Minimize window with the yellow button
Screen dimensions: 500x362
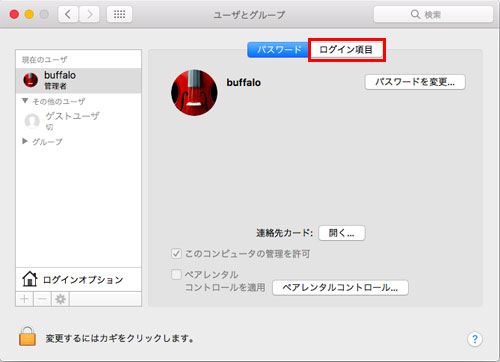(x=29, y=14)
